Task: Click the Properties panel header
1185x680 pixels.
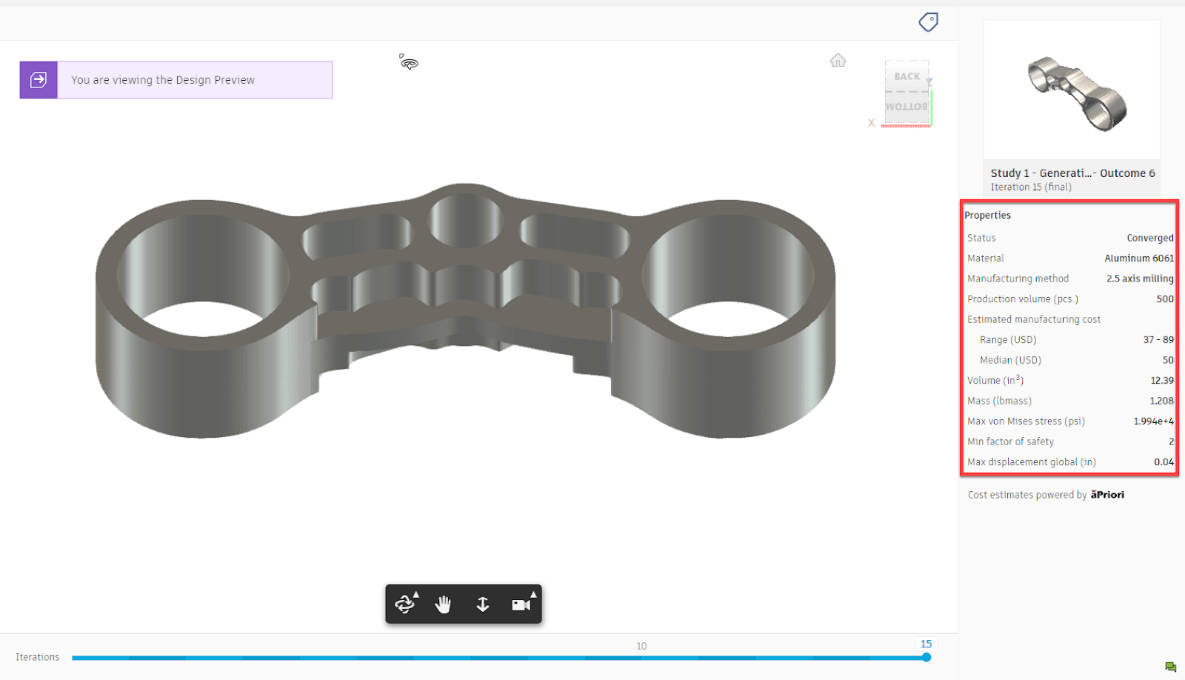Action: [x=988, y=215]
